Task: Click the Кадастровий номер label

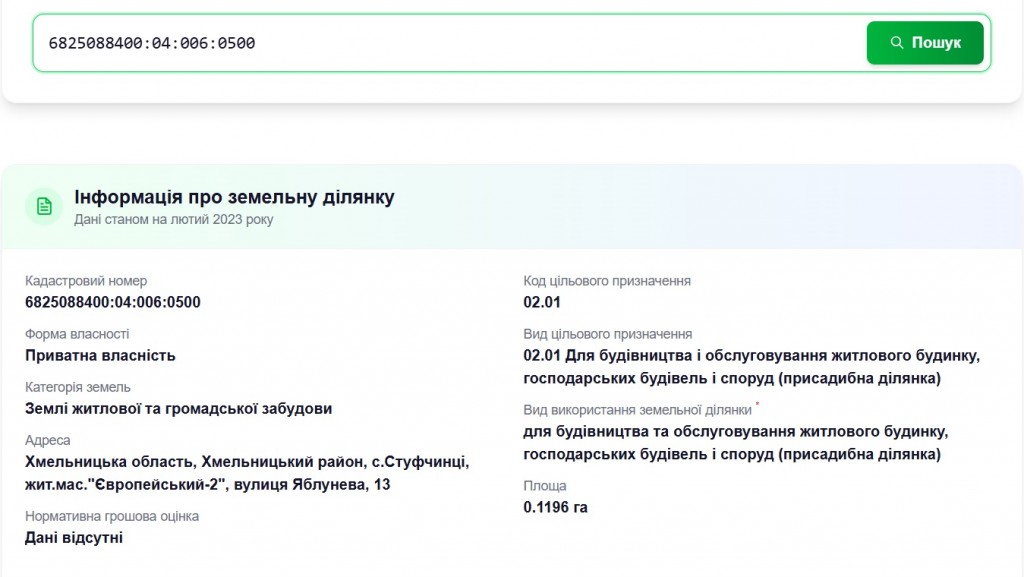Action: point(86,281)
